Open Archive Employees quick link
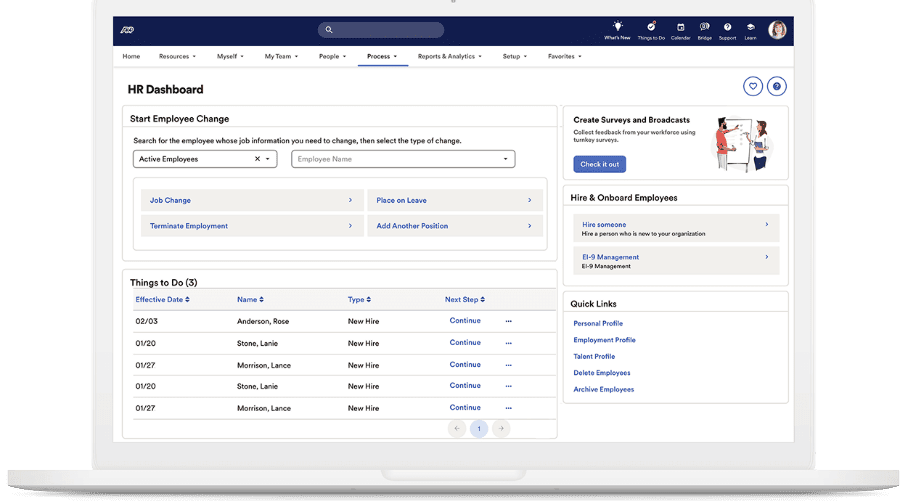Screen dimensions: 900x501 (x=603, y=390)
